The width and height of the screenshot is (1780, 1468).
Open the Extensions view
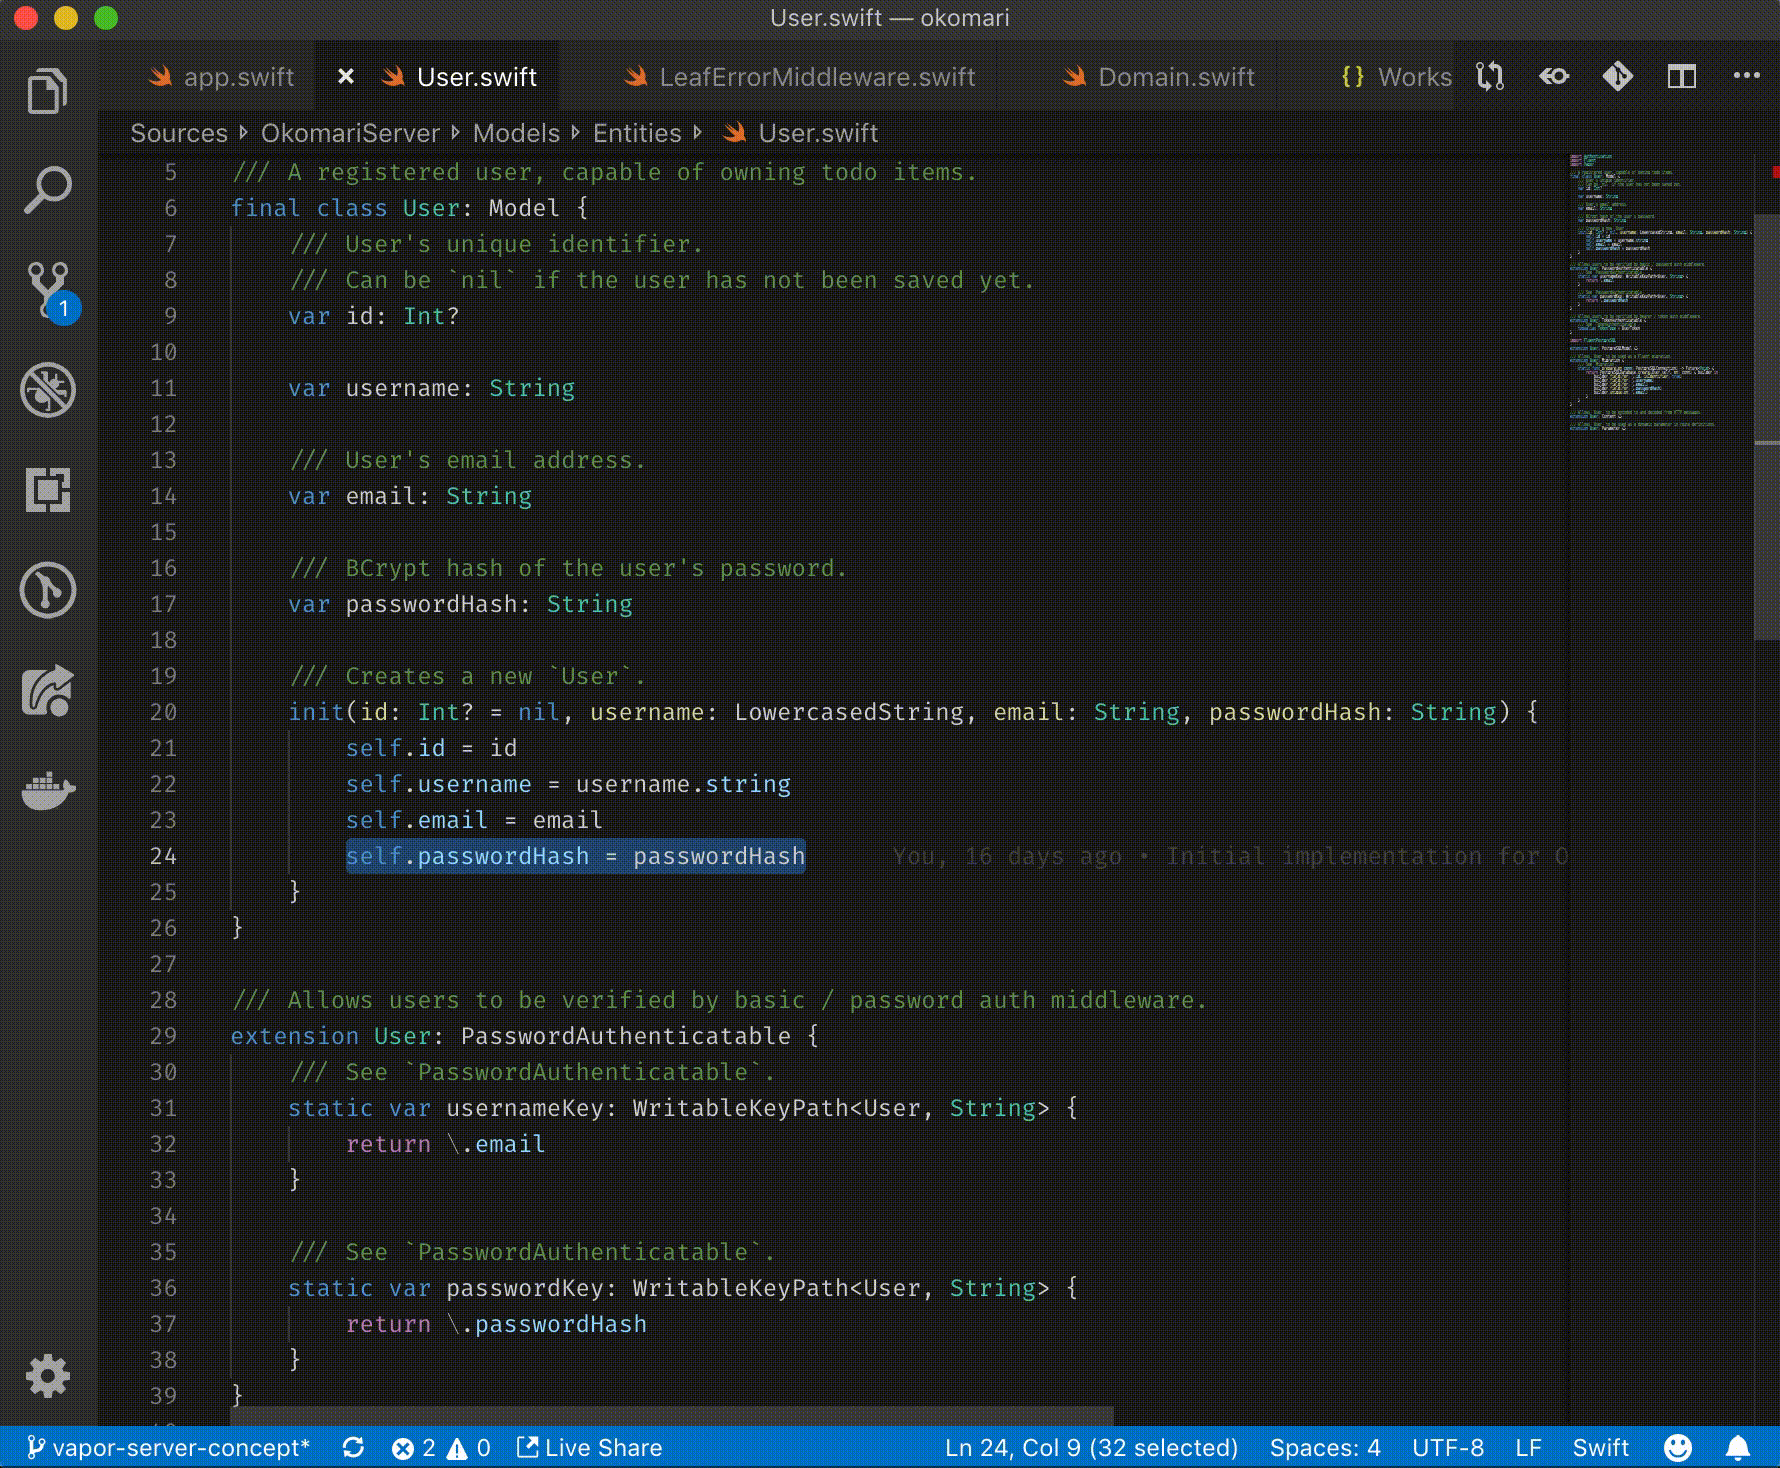pos(47,490)
